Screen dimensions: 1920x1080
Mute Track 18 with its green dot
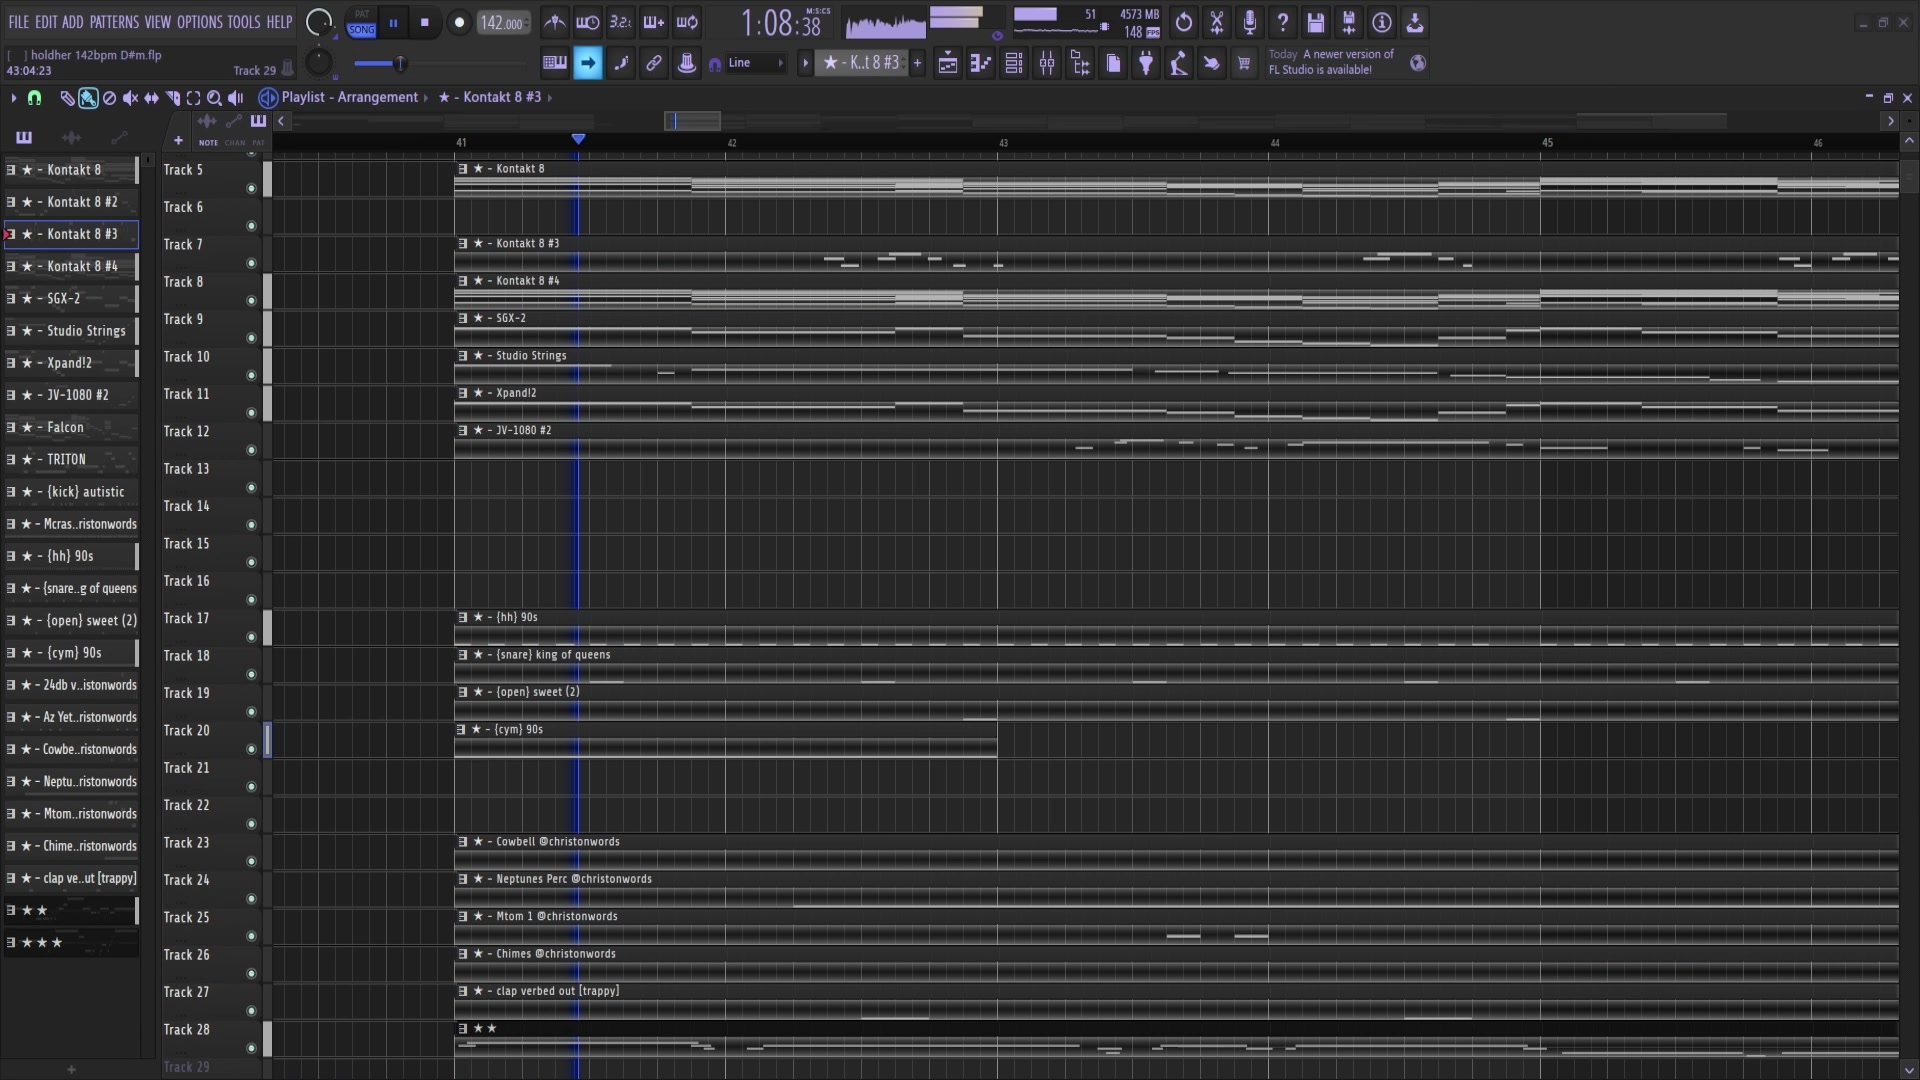point(251,675)
